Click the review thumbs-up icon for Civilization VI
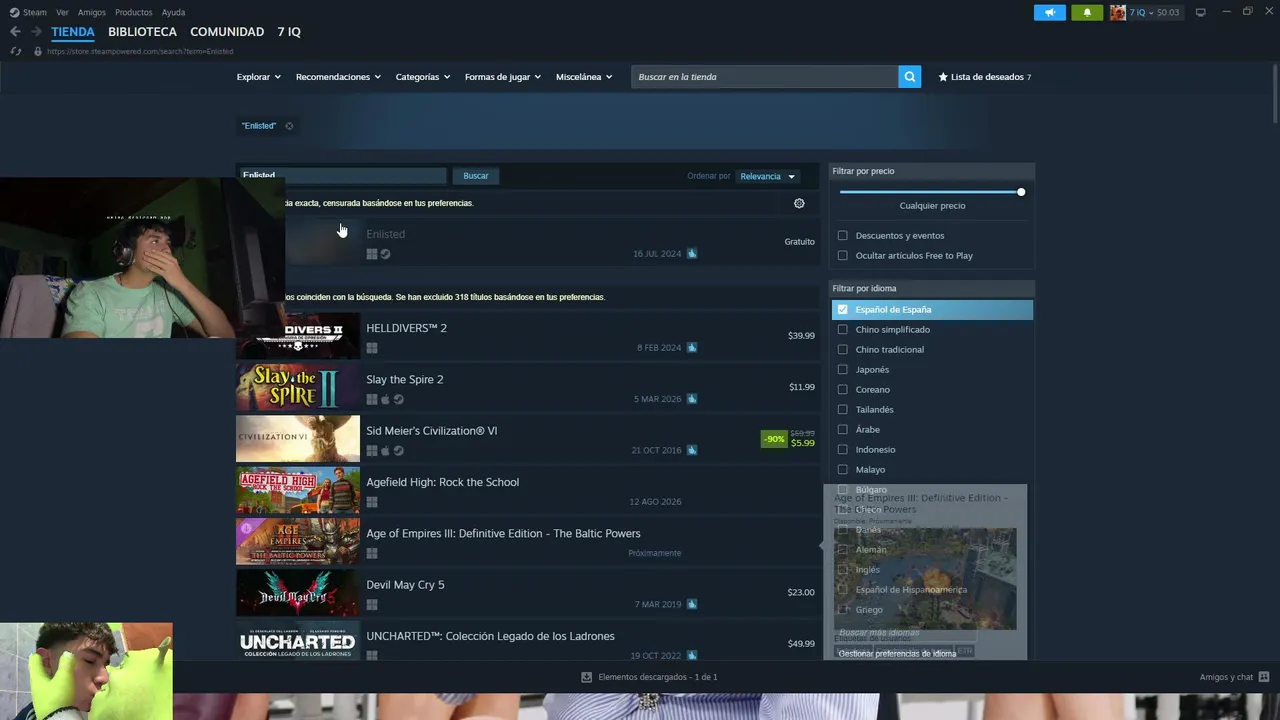Image resolution: width=1280 pixels, height=720 pixels. pyautogui.click(x=692, y=450)
